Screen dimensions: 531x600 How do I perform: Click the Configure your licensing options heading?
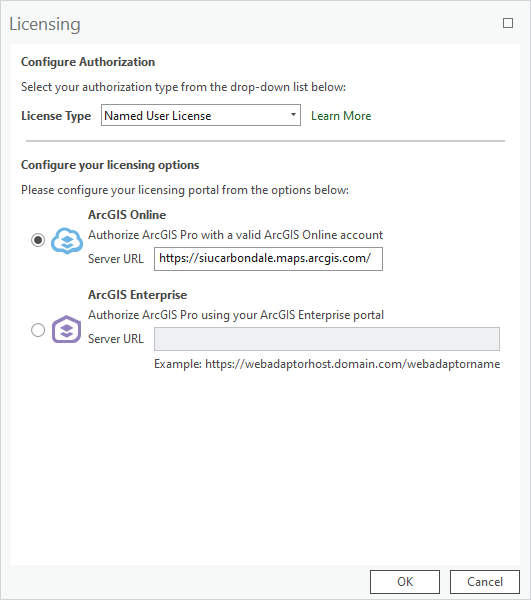coord(110,165)
